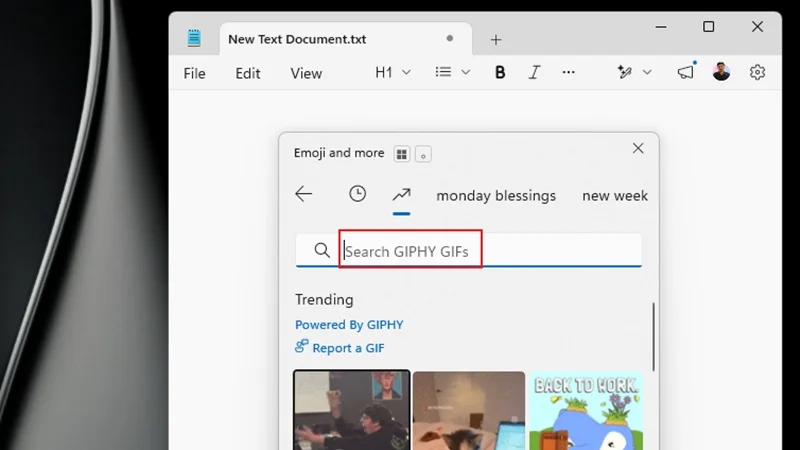800x450 pixels.
Task: Select the New Text Document.txt tab
Action: click(x=345, y=39)
